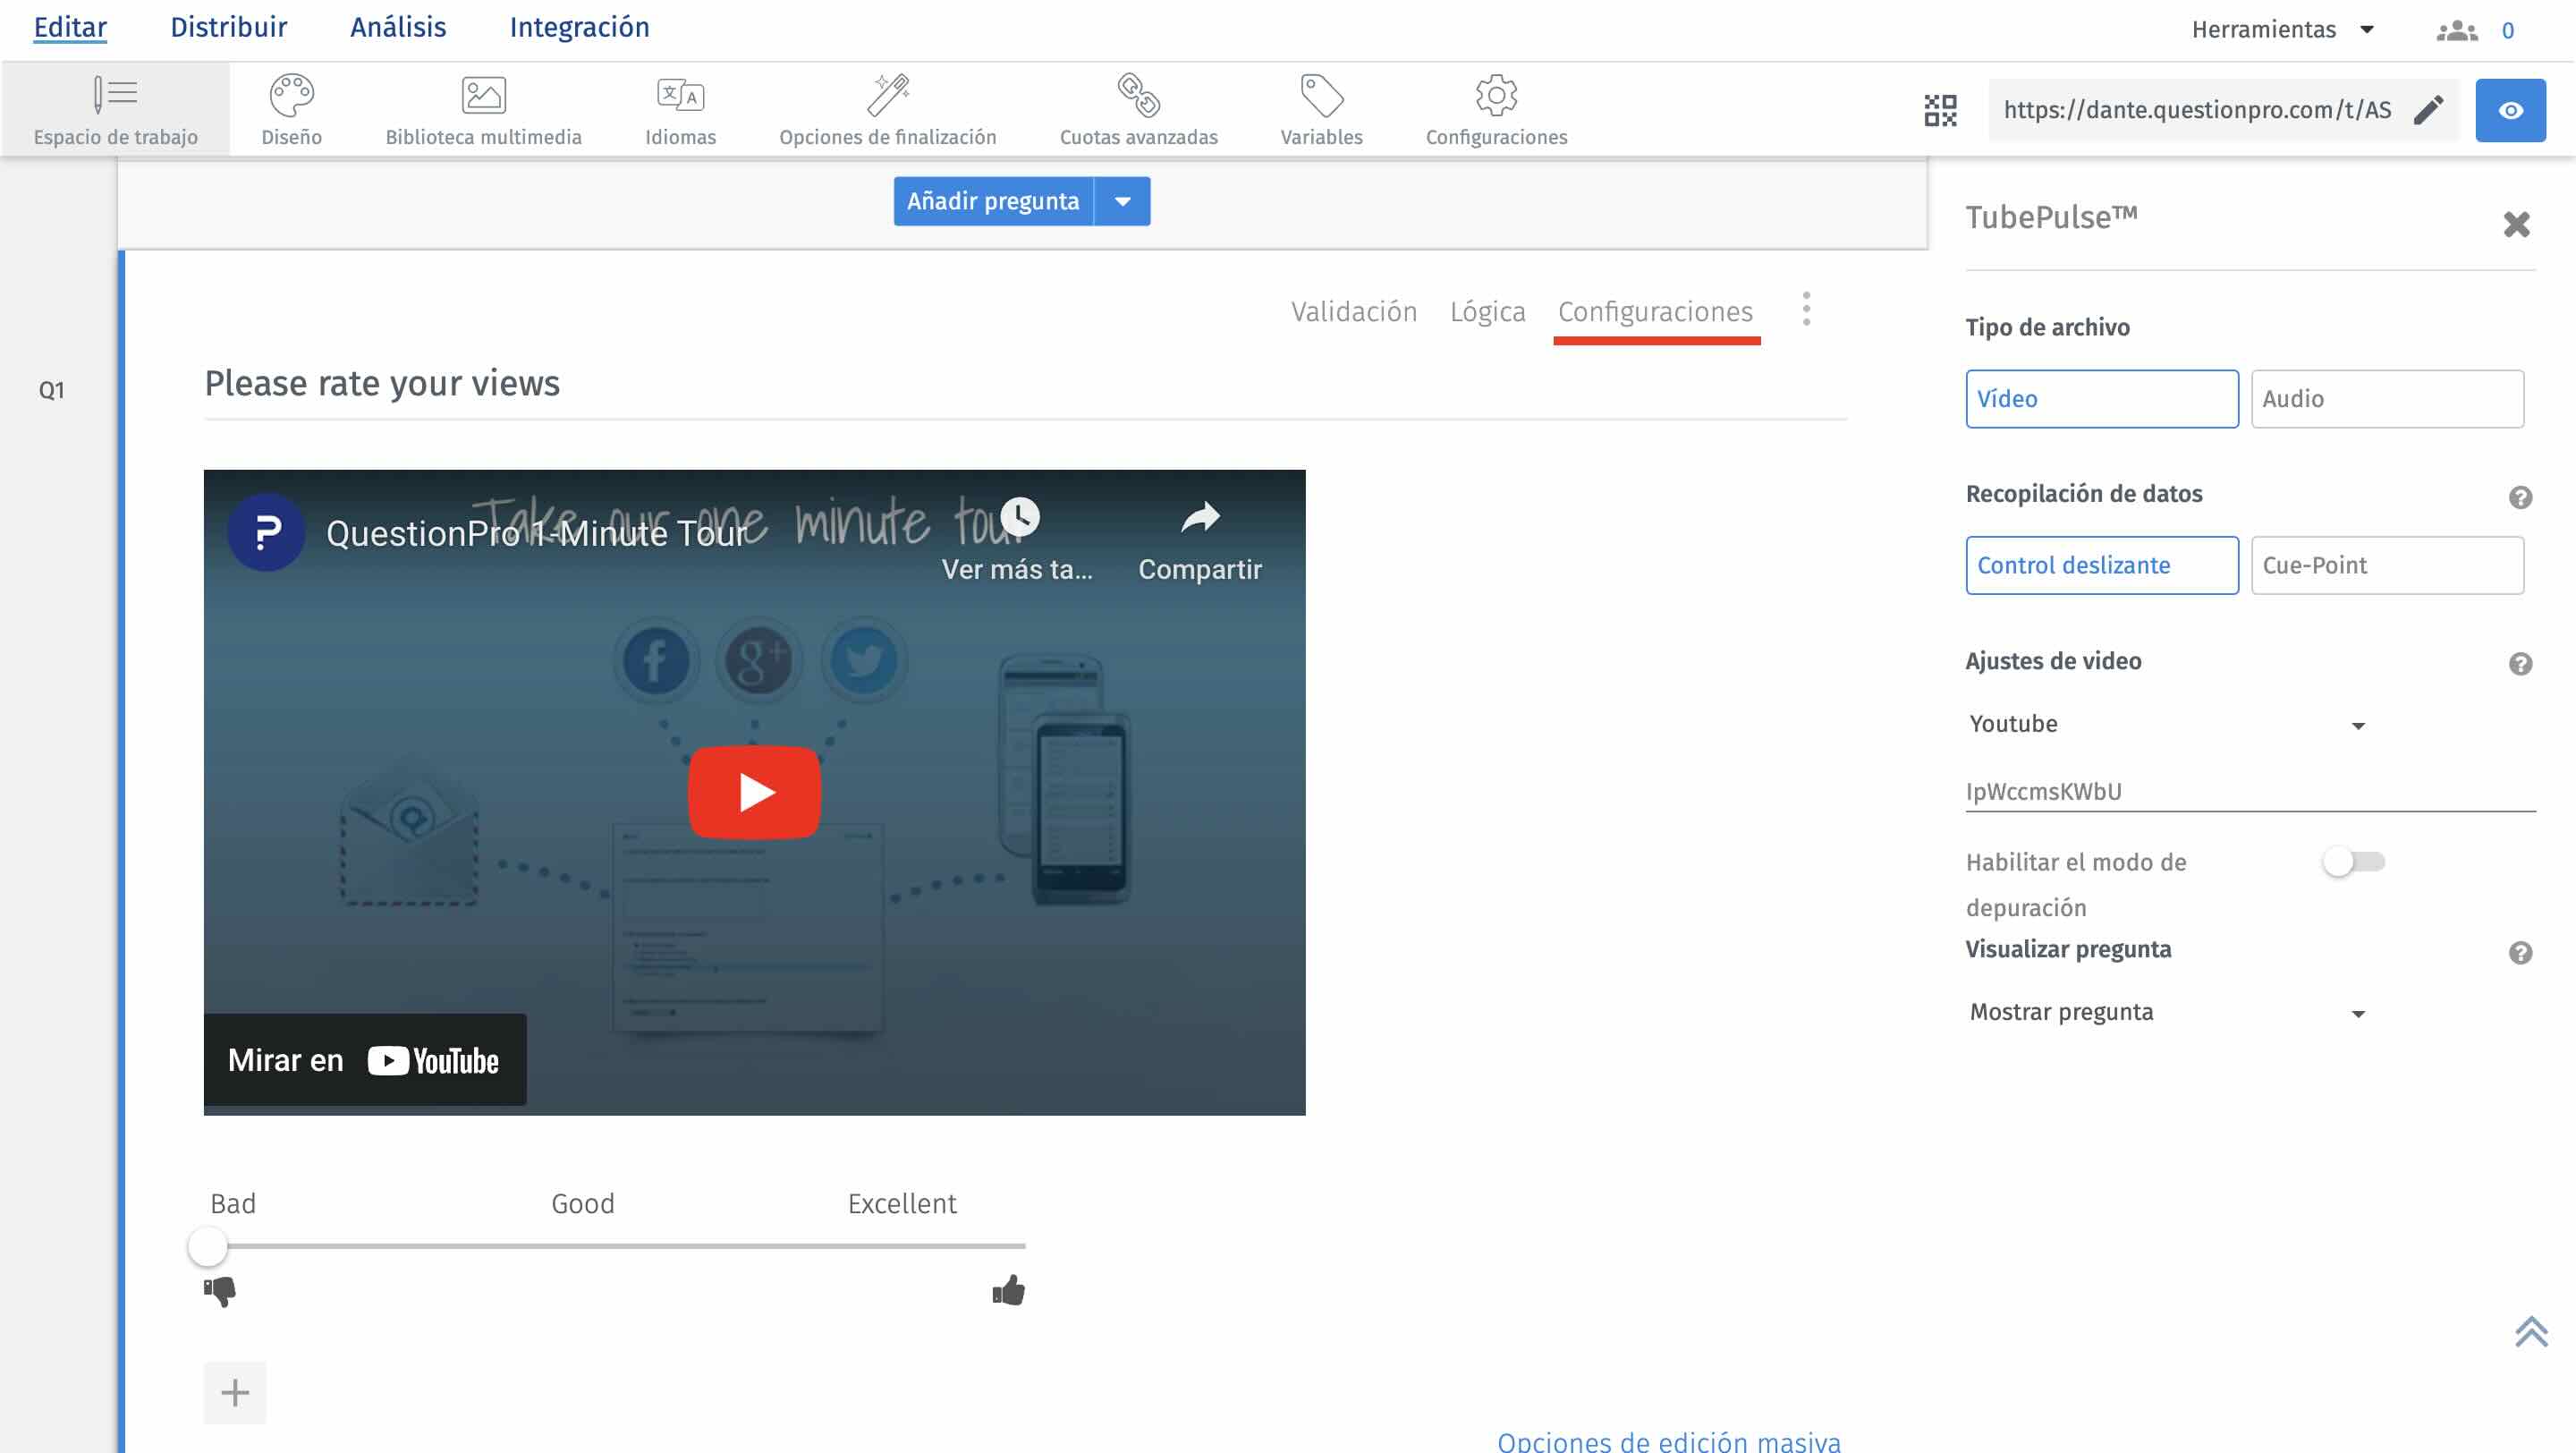
Task: Toggle Habilitar el modo de depuración
Action: click(x=2354, y=861)
